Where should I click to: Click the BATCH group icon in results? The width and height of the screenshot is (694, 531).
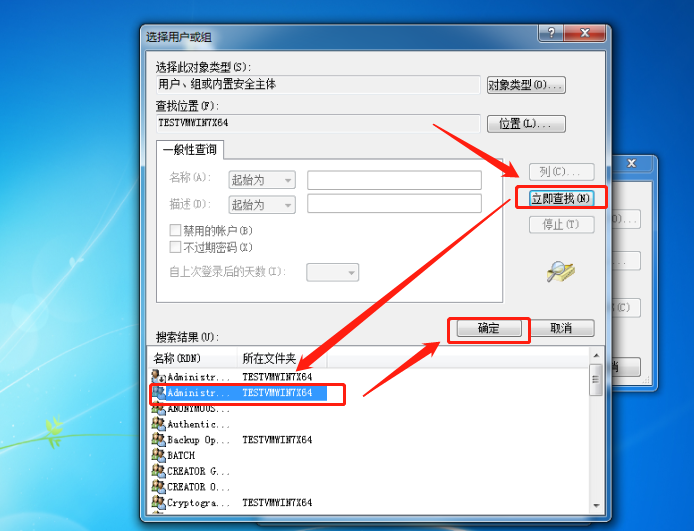tap(158, 455)
